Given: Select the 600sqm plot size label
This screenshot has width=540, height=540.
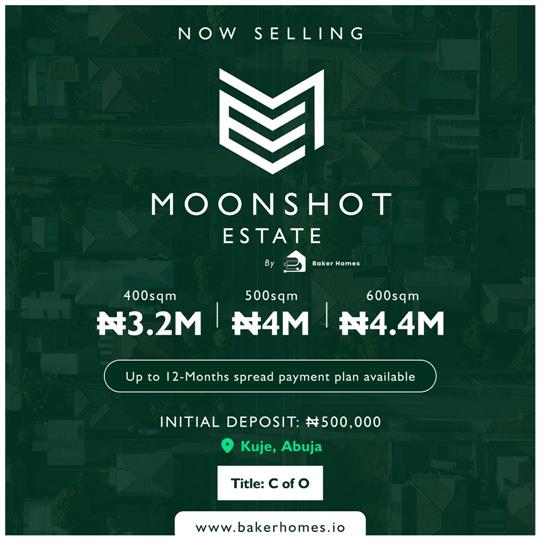Looking at the screenshot, I should pos(393,296).
